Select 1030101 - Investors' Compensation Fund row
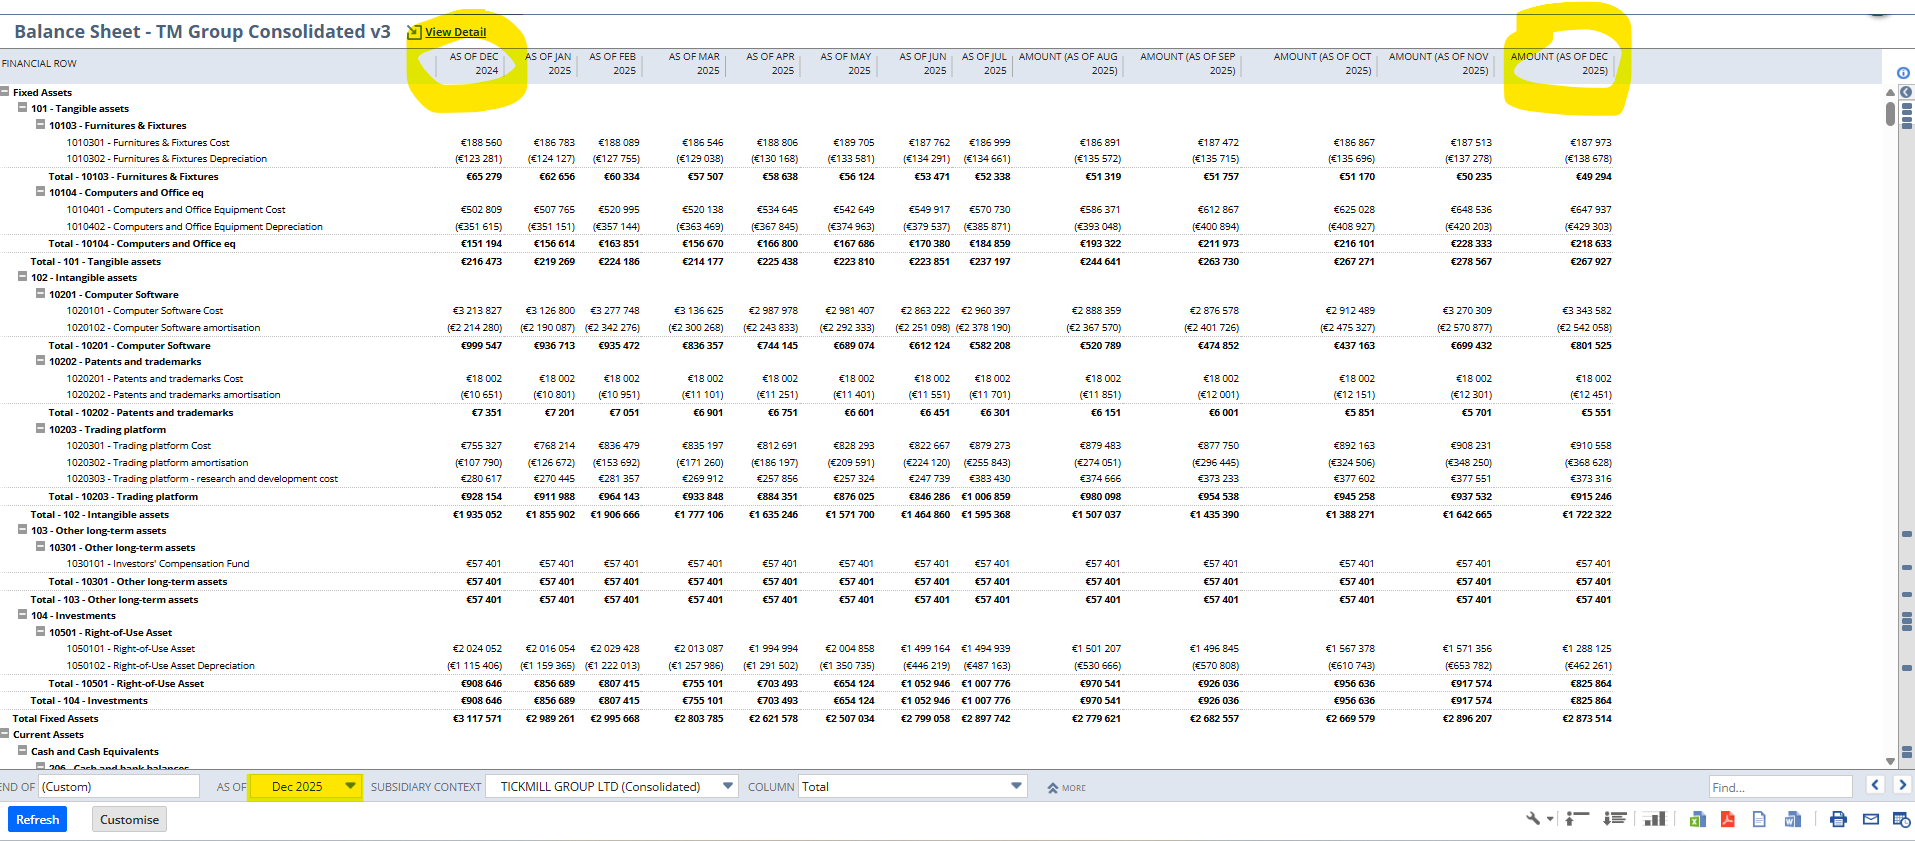1915x841 pixels. tap(158, 563)
